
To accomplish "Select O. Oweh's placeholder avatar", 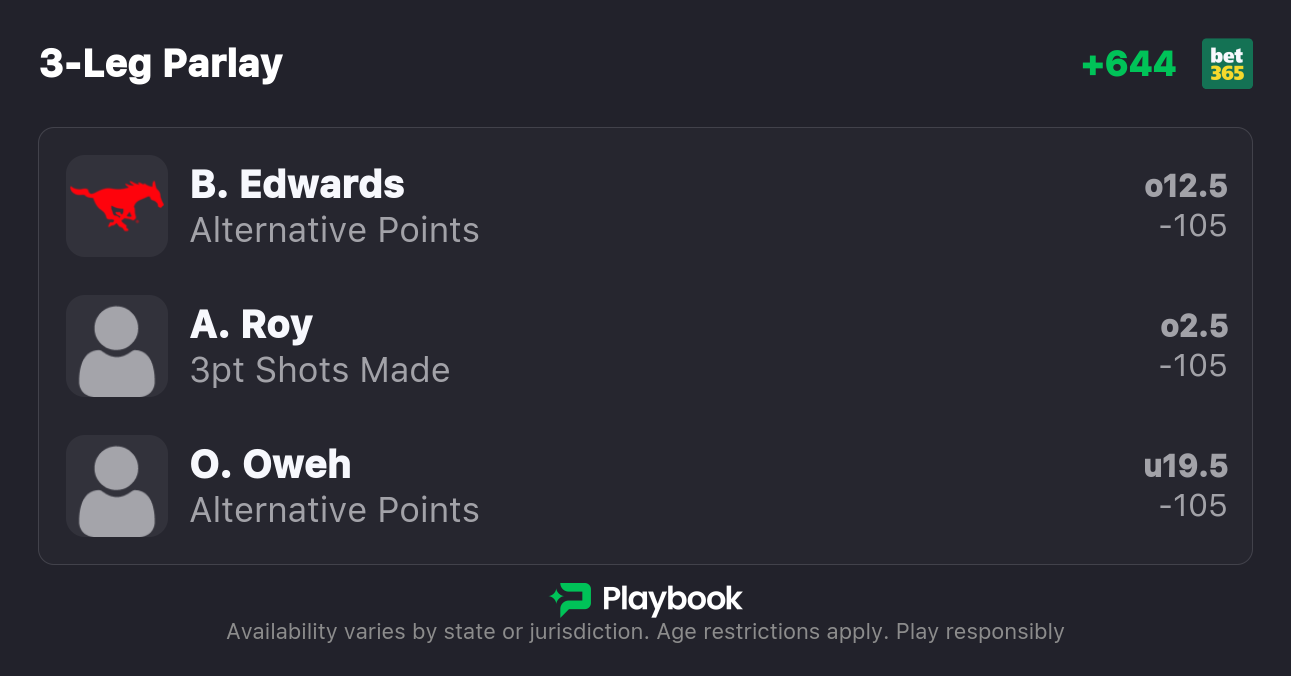I will tap(116, 486).
